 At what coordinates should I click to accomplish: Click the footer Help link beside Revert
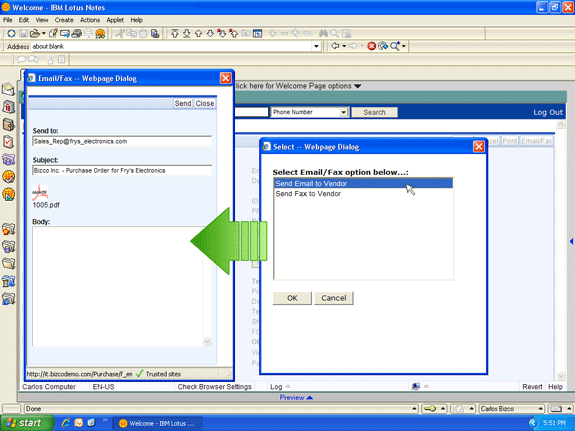pyautogui.click(x=555, y=387)
